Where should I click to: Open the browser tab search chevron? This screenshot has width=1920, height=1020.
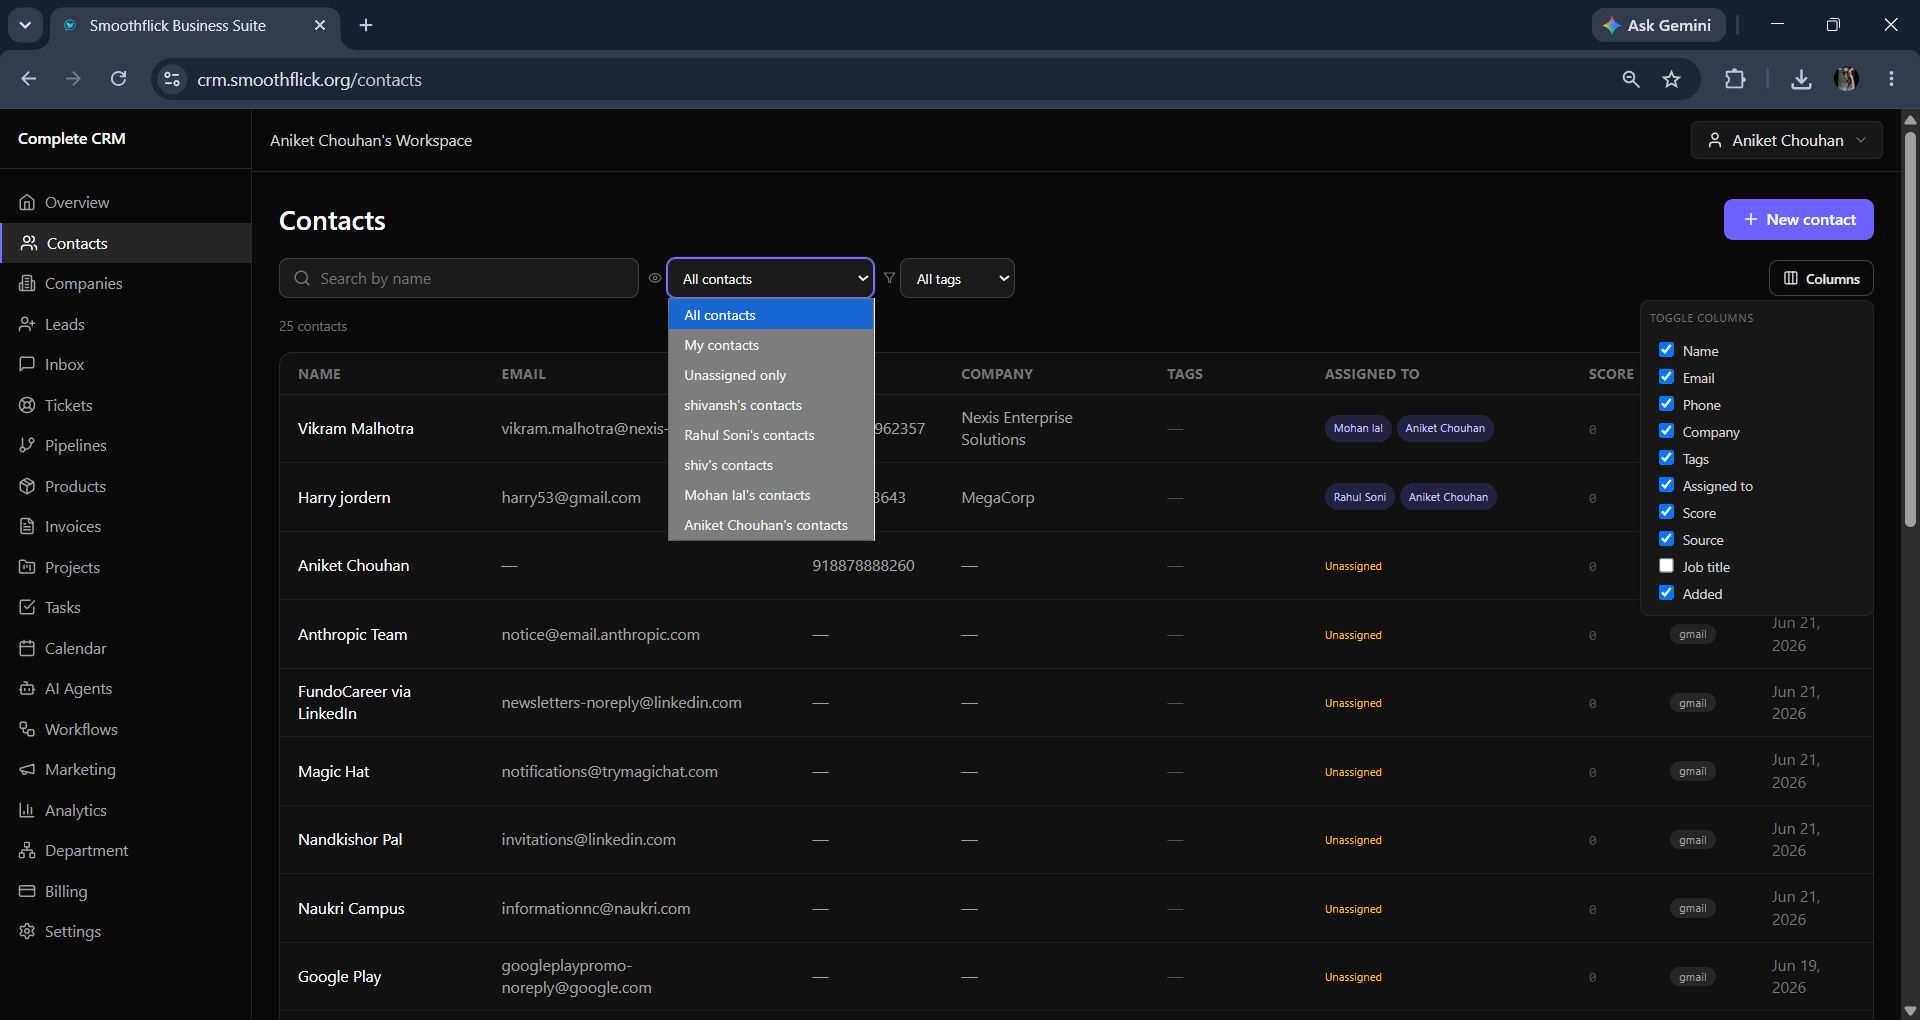[x=25, y=25]
